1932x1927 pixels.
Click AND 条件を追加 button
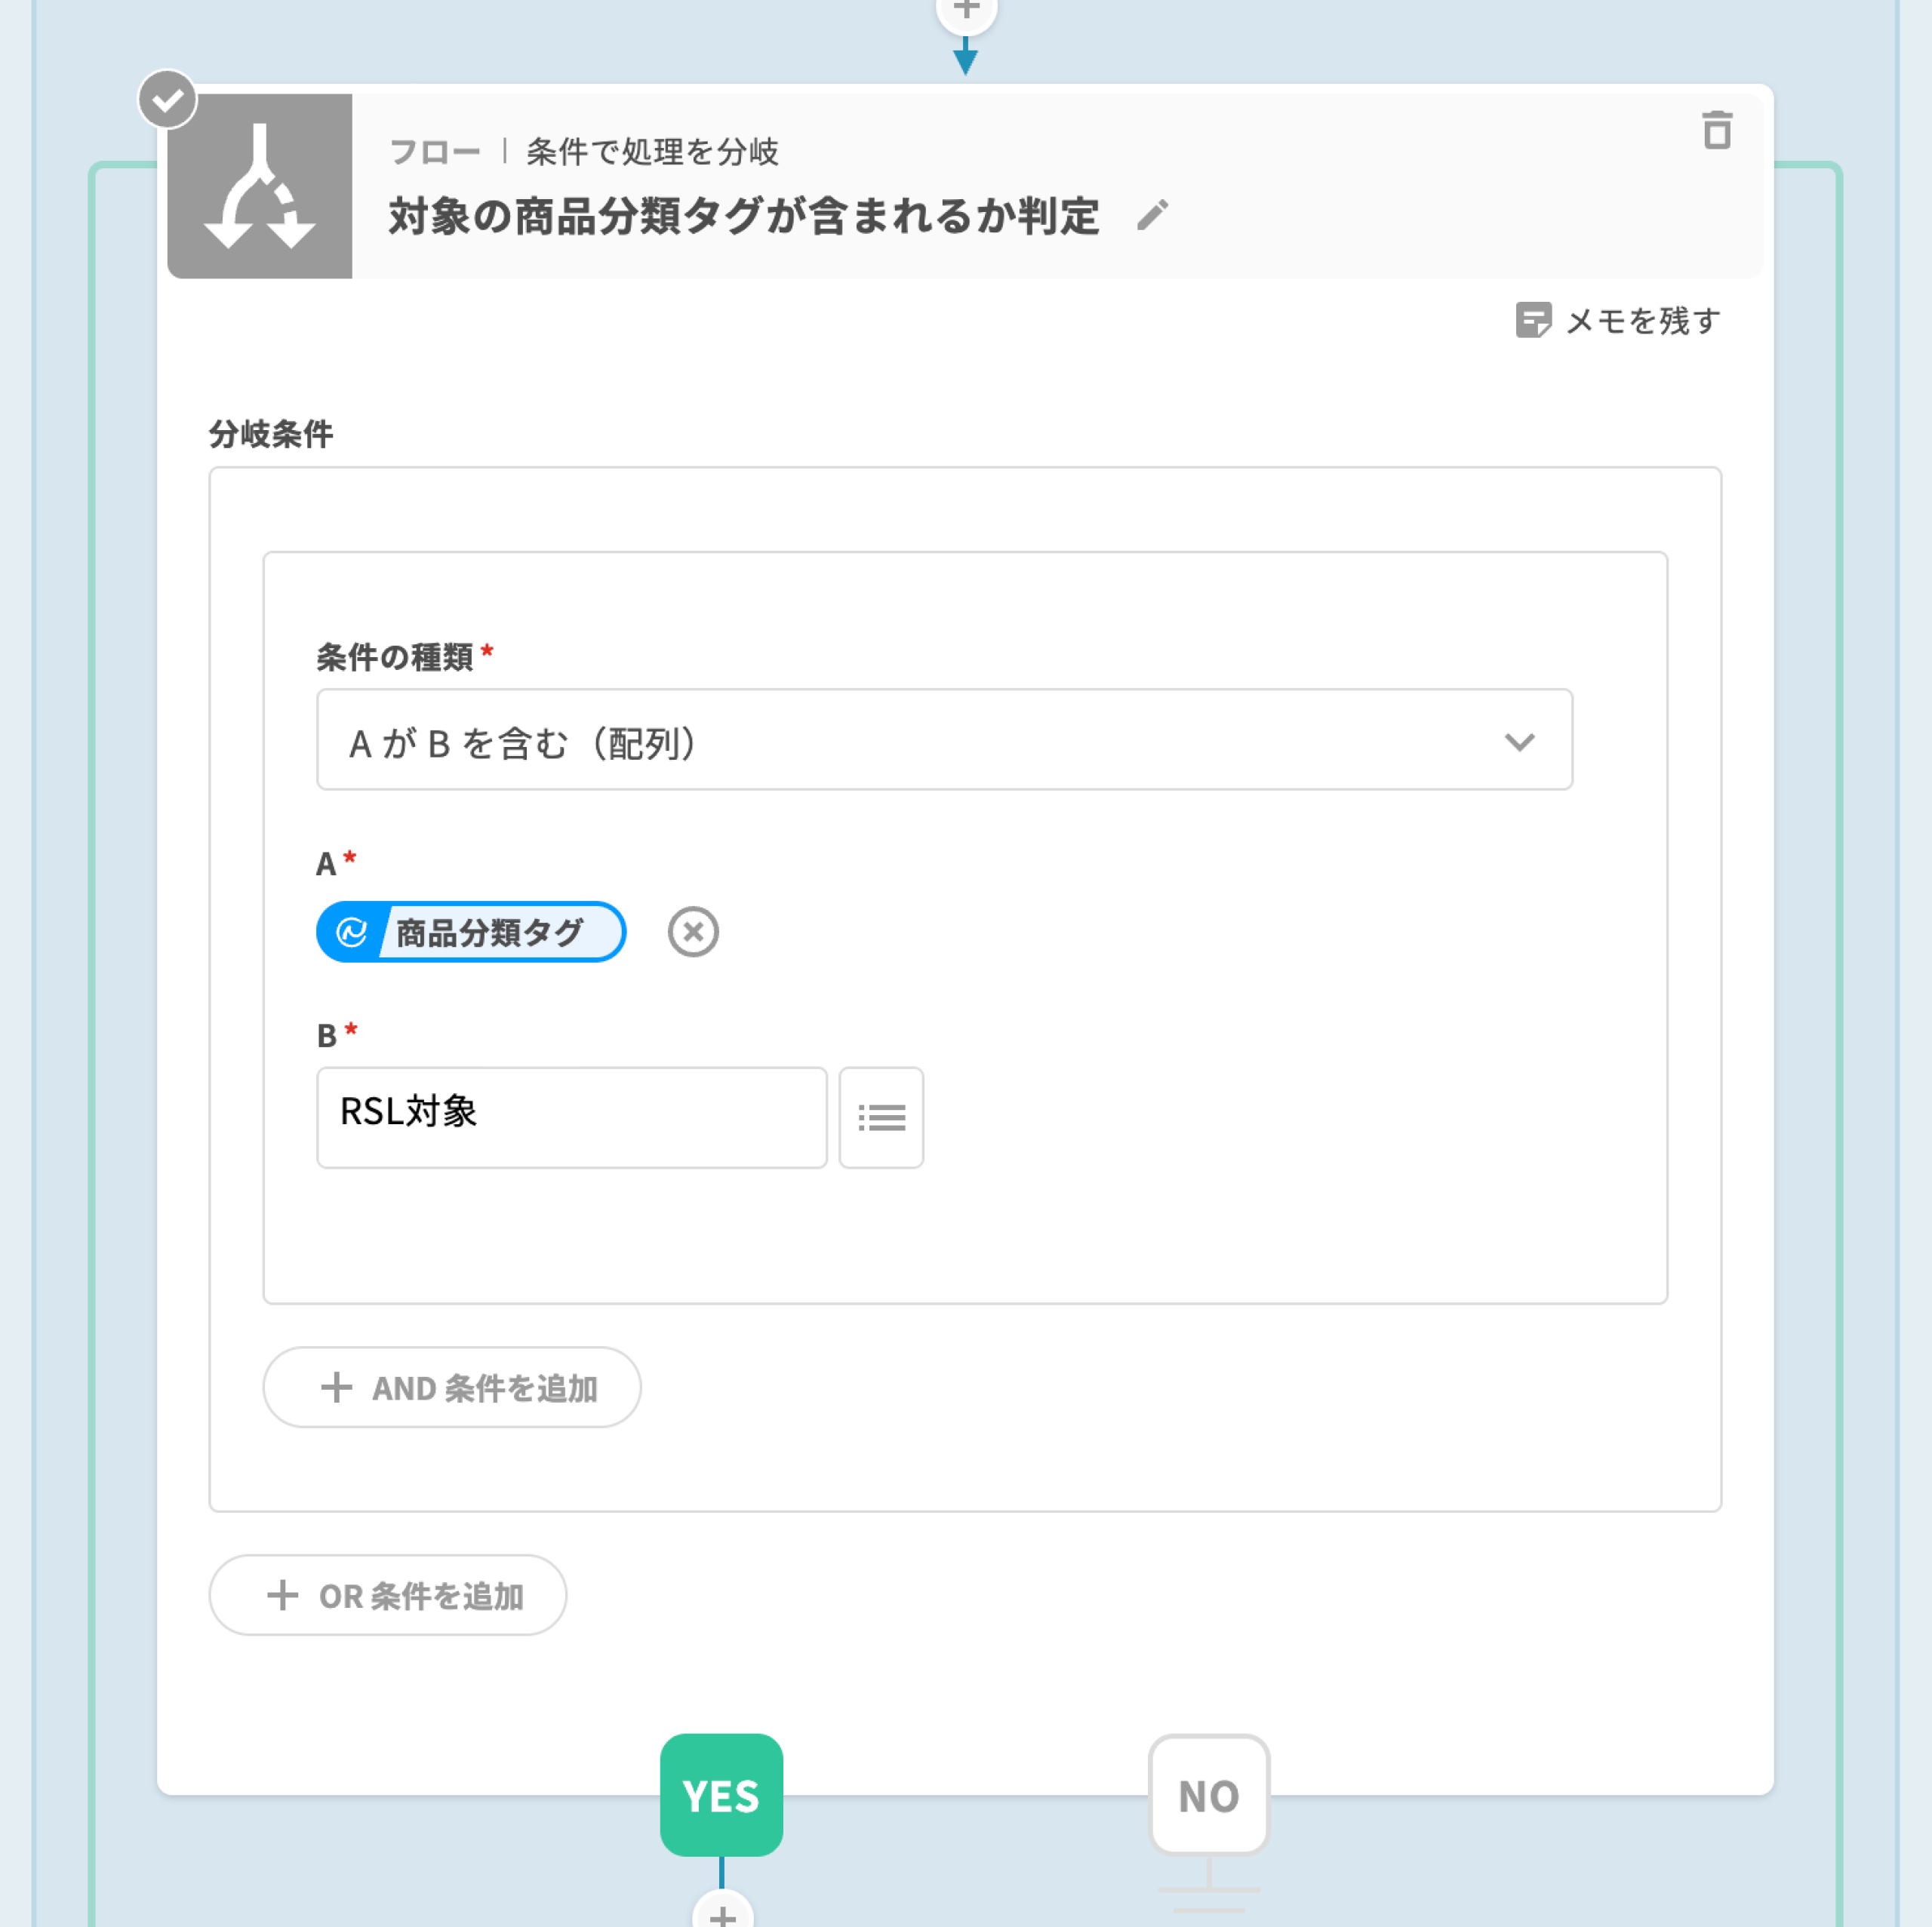click(x=451, y=1387)
